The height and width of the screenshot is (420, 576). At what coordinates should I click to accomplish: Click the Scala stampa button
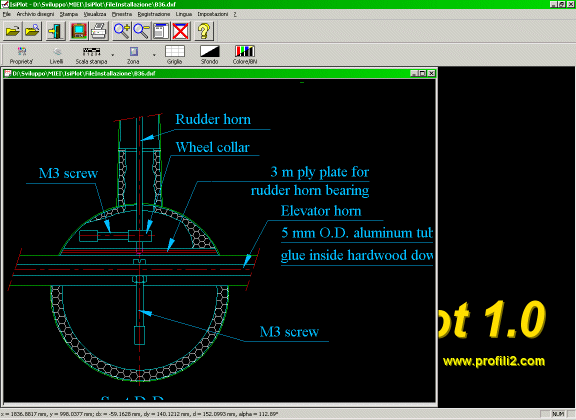[91, 55]
